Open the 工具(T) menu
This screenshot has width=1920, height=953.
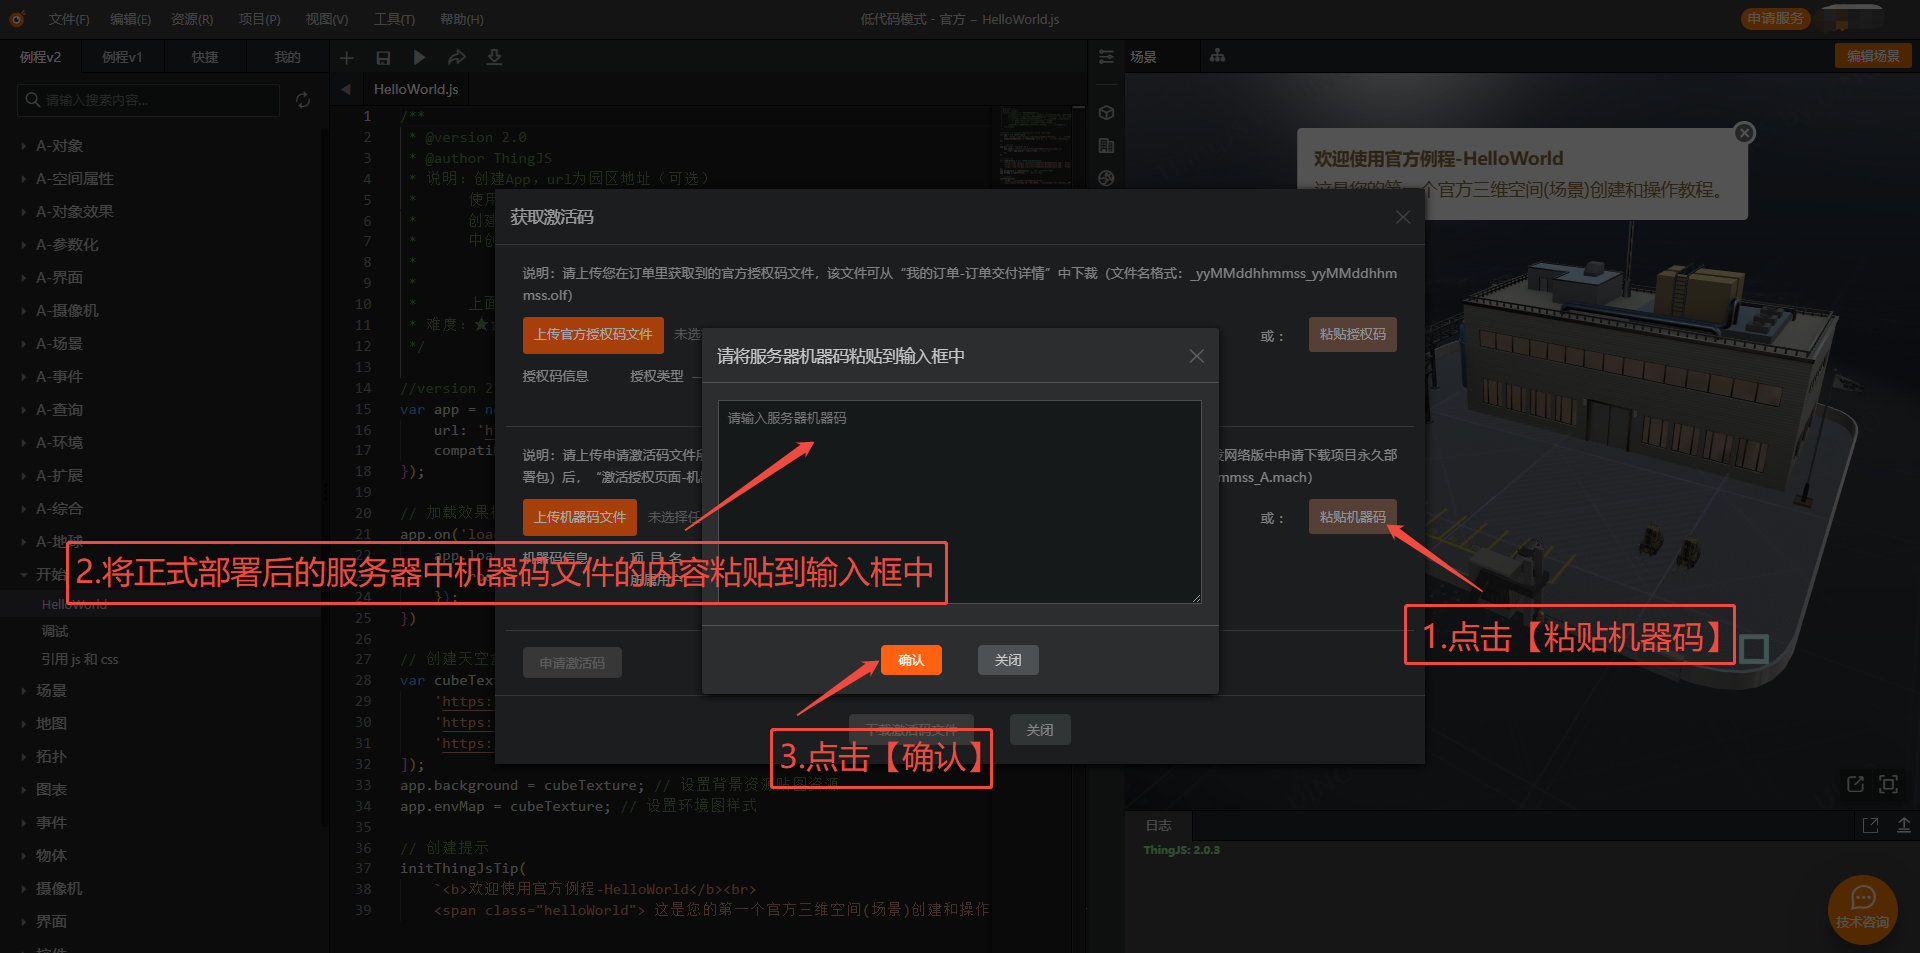point(394,19)
